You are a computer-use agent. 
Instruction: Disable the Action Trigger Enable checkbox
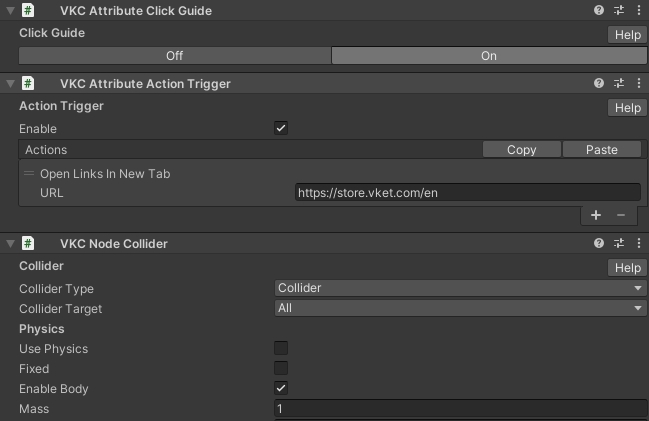pyautogui.click(x=281, y=129)
